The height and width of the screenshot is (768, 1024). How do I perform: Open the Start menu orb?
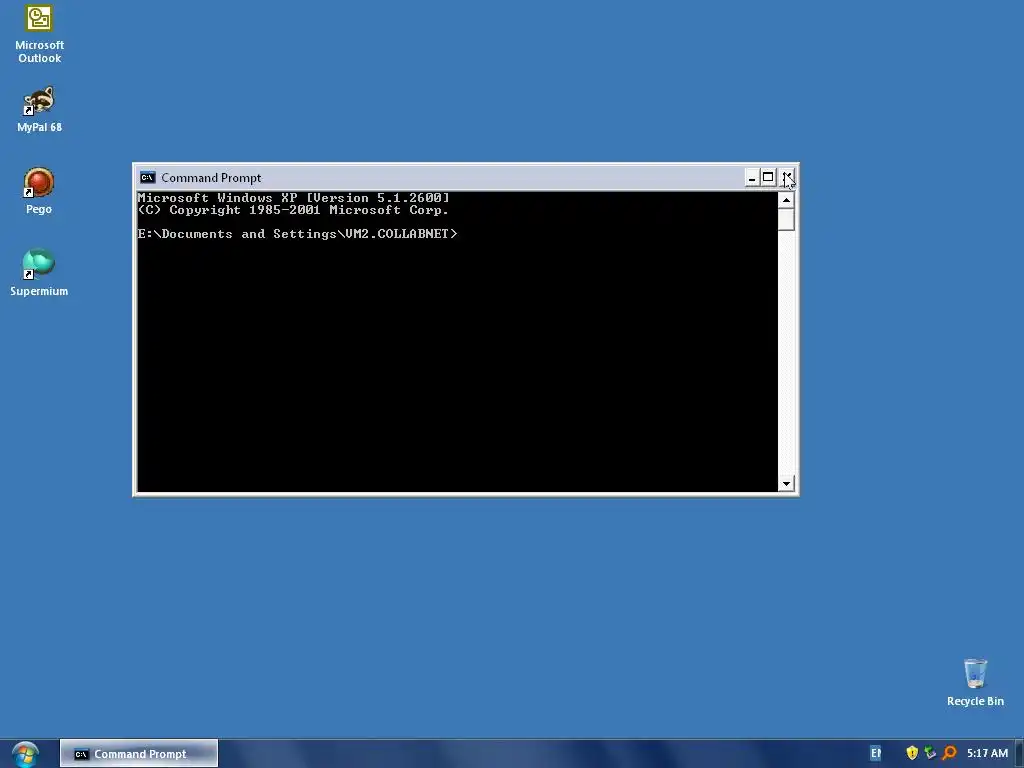pyautogui.click(x=25, y=754)
